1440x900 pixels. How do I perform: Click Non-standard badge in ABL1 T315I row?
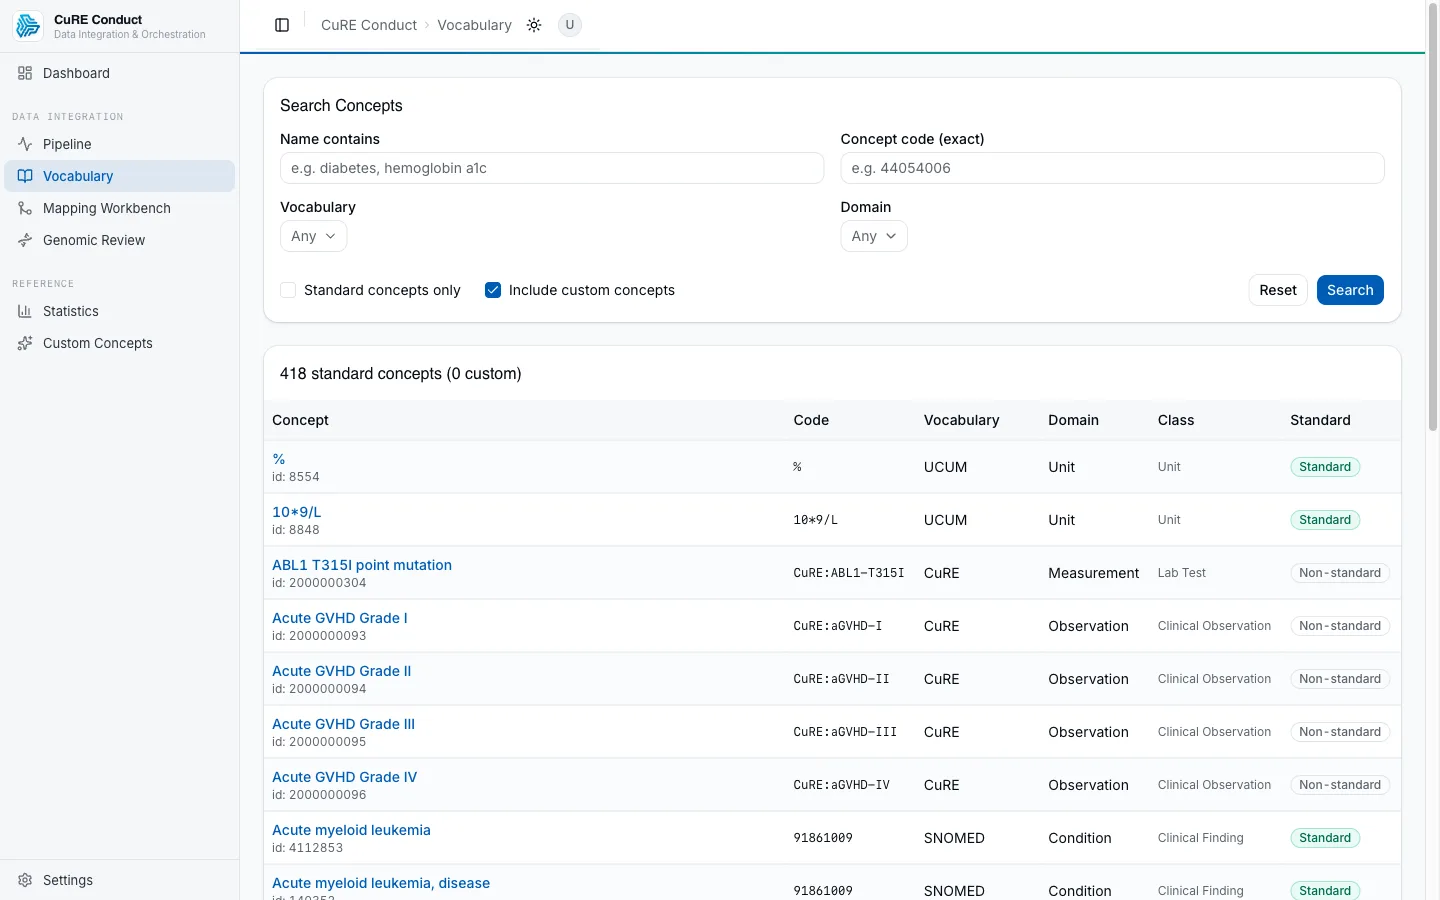(x=1340, y=573)
